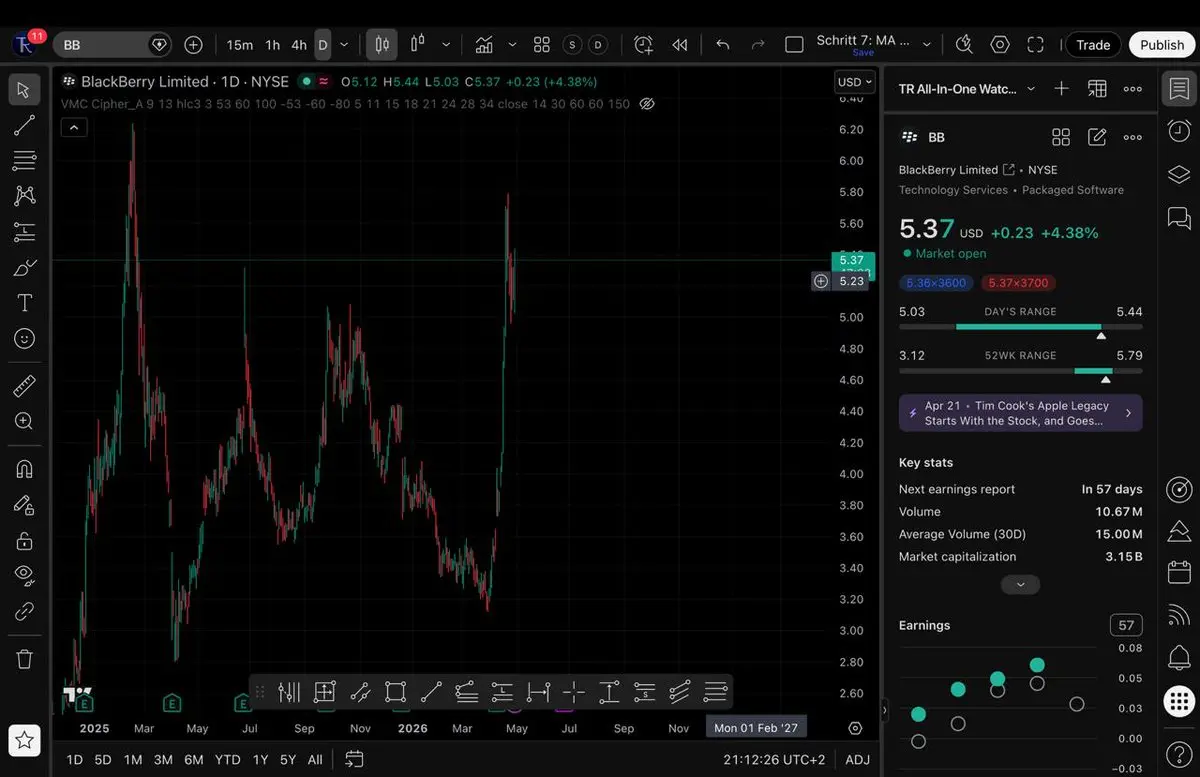The width and height of the screenshot is (1200, 777).
Task: Select the YTD time range
Action: coord(228,760)
